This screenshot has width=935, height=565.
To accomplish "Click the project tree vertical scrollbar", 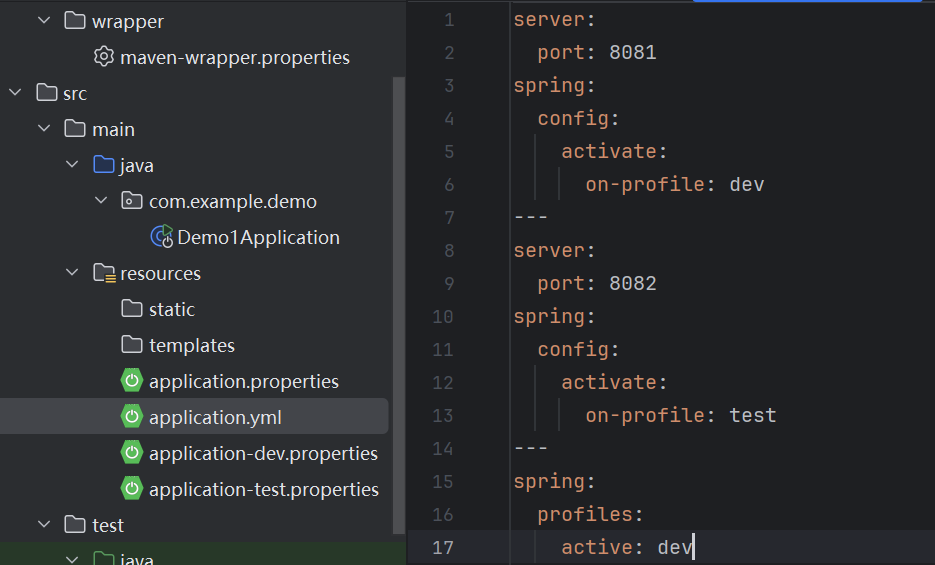I will 399,300.
